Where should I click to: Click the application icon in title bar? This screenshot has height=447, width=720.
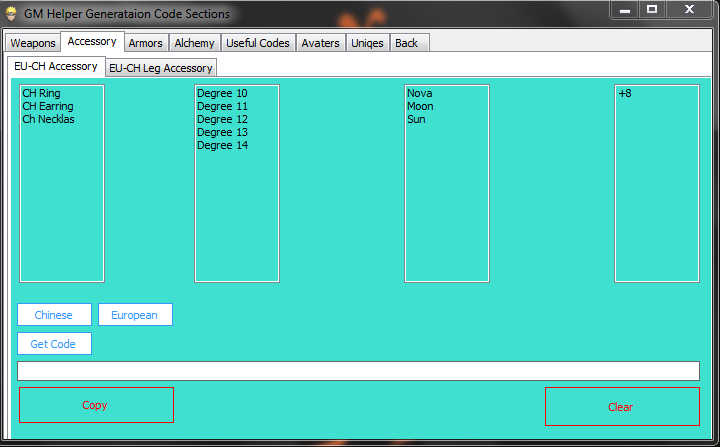point(11,14)
